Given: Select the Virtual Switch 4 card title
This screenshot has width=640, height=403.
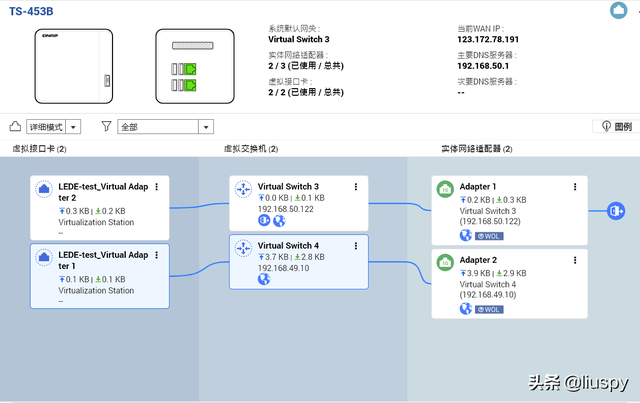Looking at the screenshot, I should tap(288, 246).
